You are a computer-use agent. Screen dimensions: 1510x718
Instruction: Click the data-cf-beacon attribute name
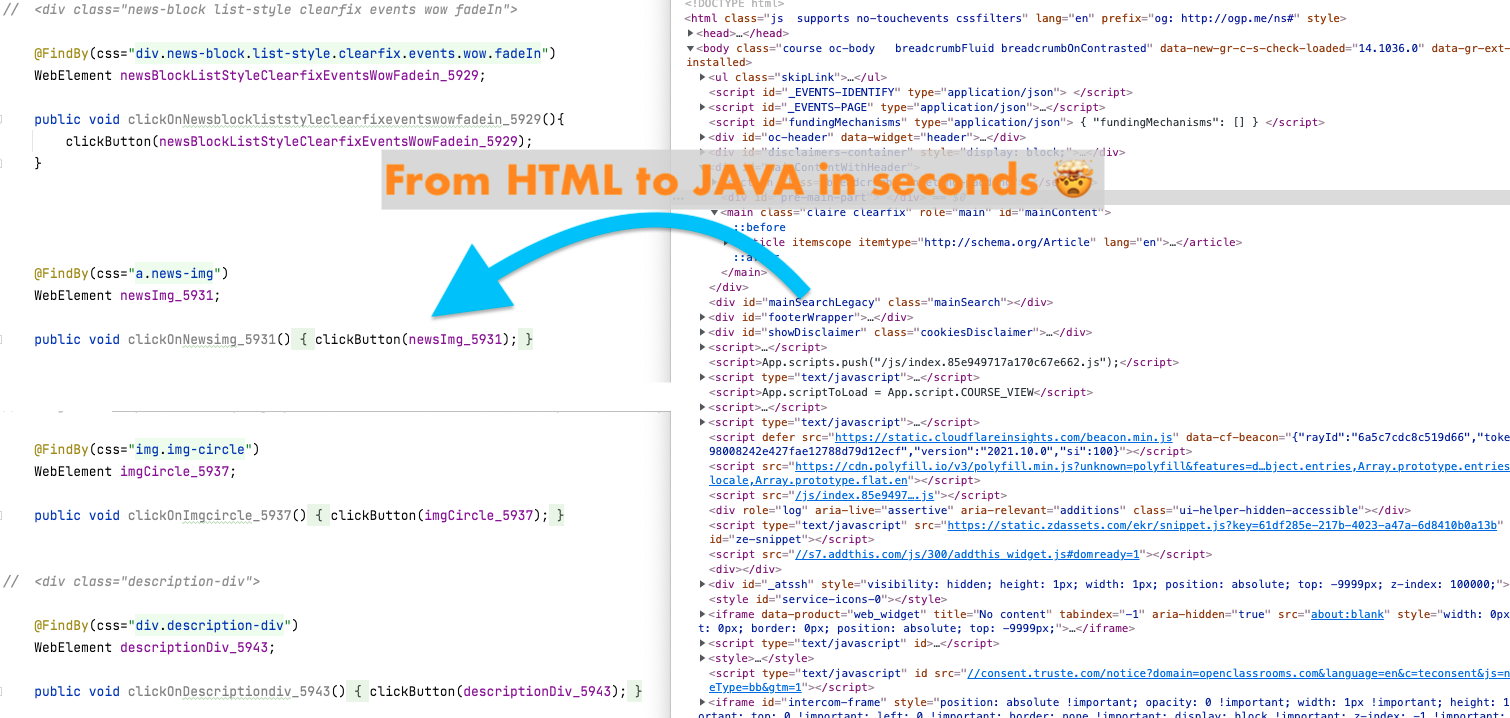[1229, 437]
